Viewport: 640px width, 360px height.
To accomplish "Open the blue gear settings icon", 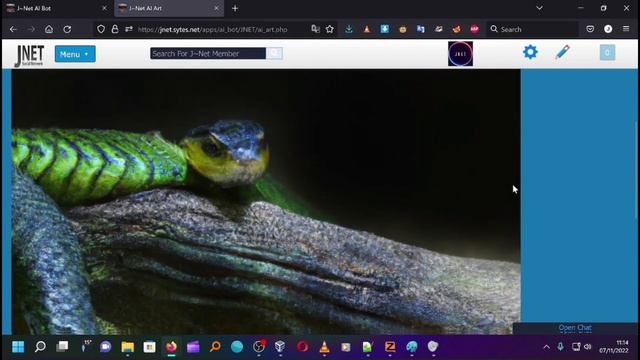I will tap(530, 52).
